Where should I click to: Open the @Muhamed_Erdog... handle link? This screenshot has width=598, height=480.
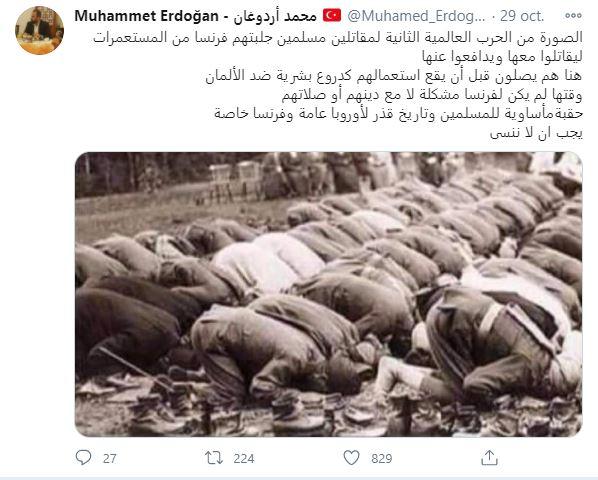[416, 16]
